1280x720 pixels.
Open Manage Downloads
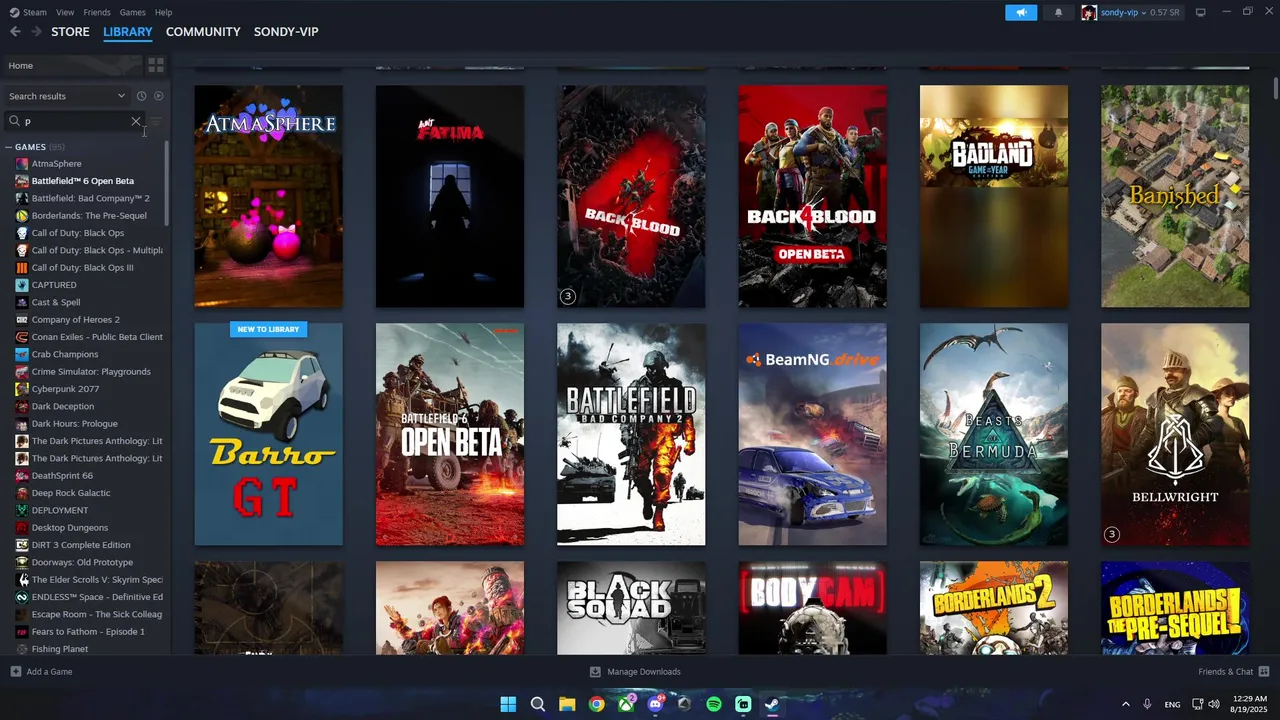click(635, 671)
